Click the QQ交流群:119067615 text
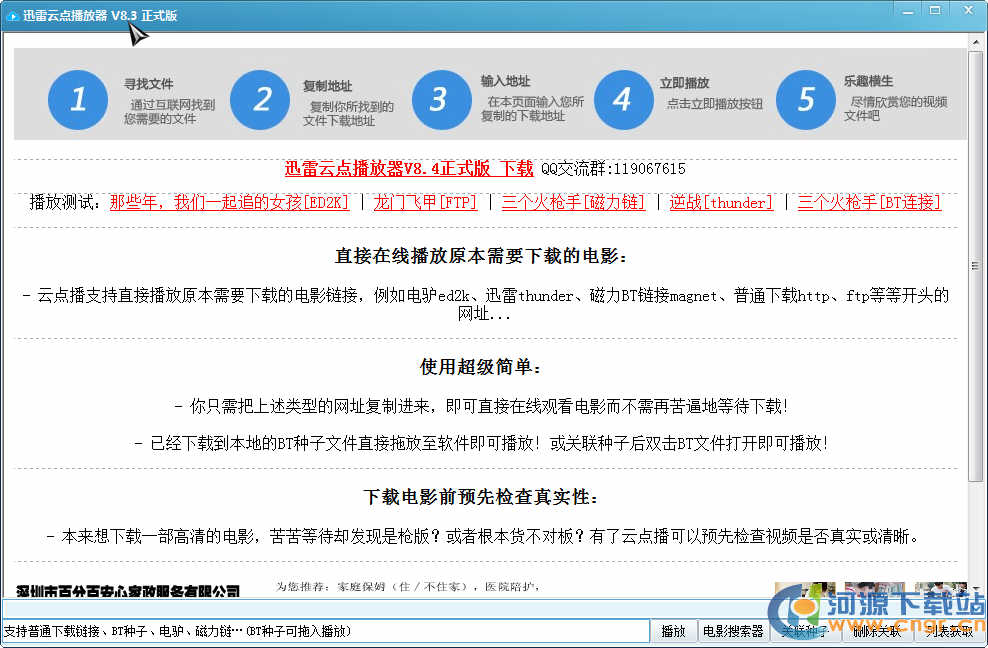Image resolution: width=988 pixels, height=648 pixels. (613, 168)
